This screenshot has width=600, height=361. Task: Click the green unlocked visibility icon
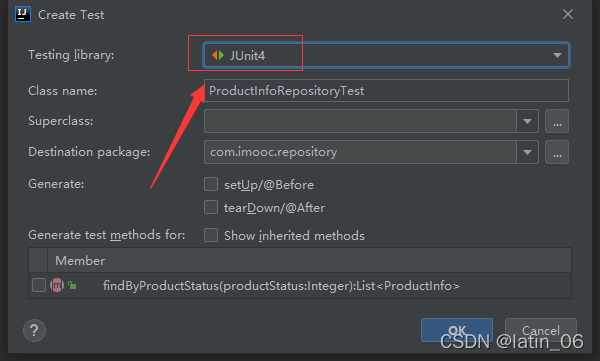tap(72, 285)
